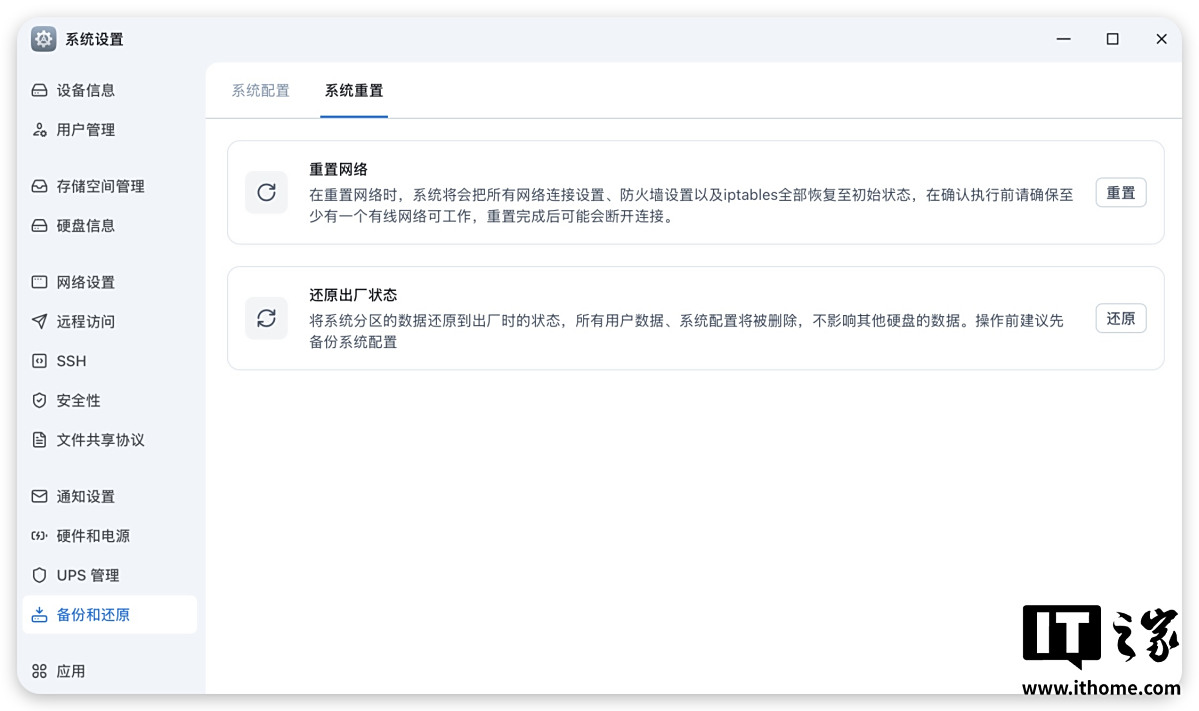This screenshot has height=711, width=1199.
Task: Switch to the 系统配置 tab
Action: [x=260, y=91]
